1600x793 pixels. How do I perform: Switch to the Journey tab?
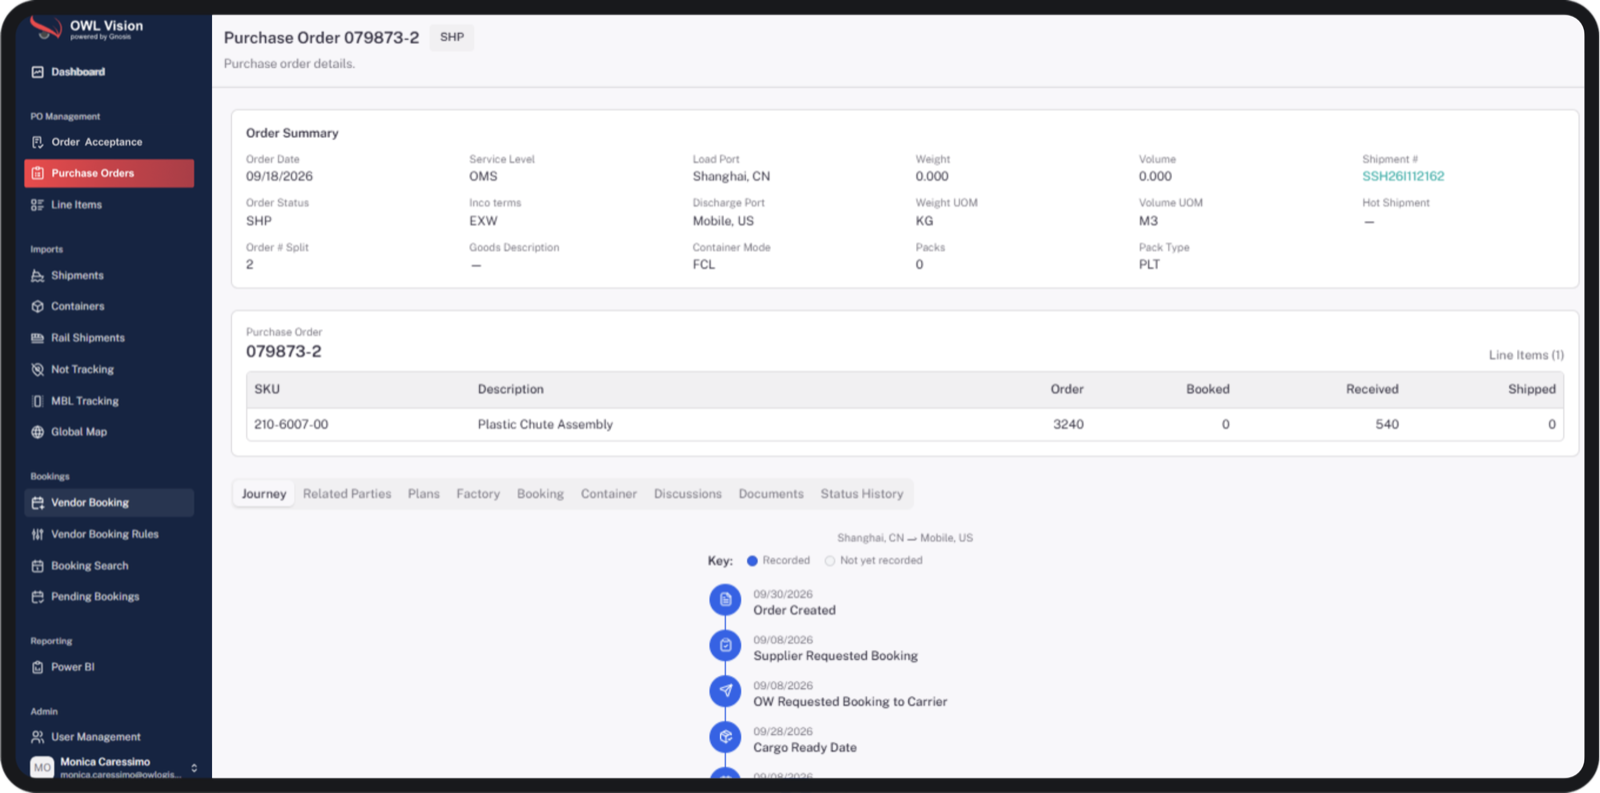click(264, 494)
